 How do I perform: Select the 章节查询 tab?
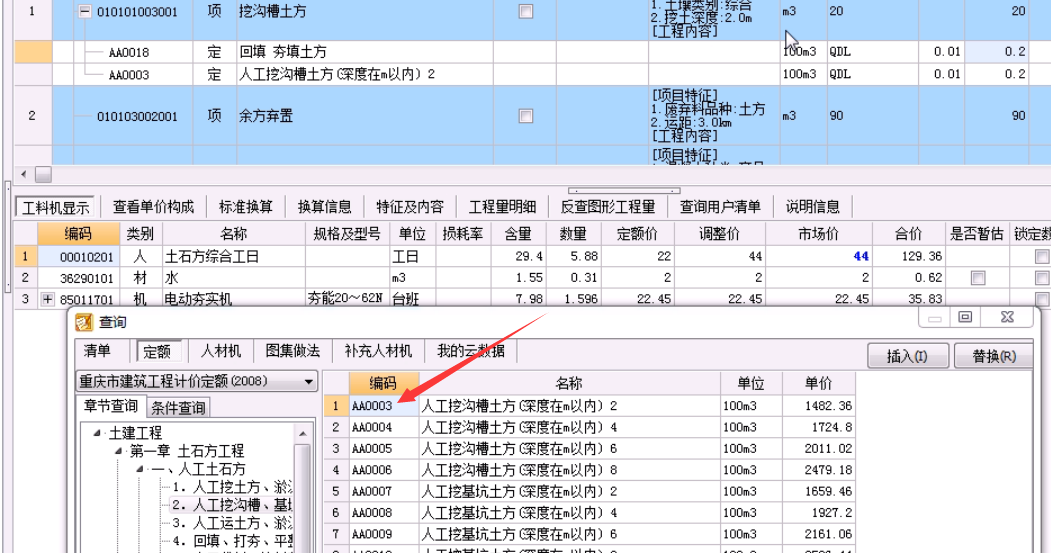coord(110,406)
